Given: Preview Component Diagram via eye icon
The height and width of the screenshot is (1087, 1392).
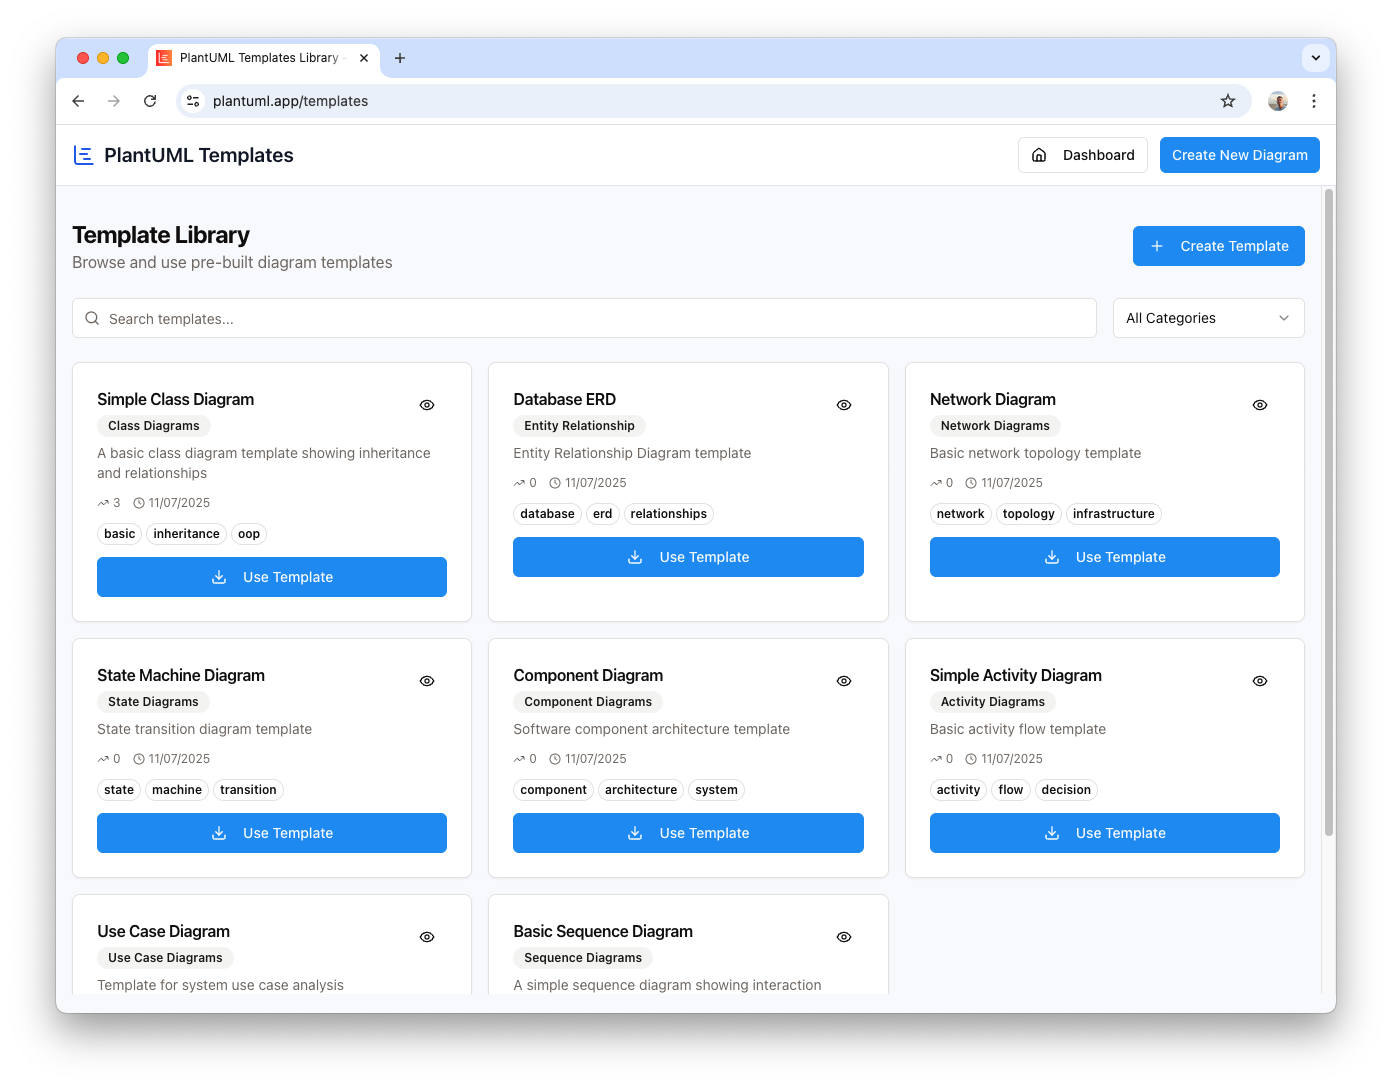Looking at the screenshot, I should point(844,681).
